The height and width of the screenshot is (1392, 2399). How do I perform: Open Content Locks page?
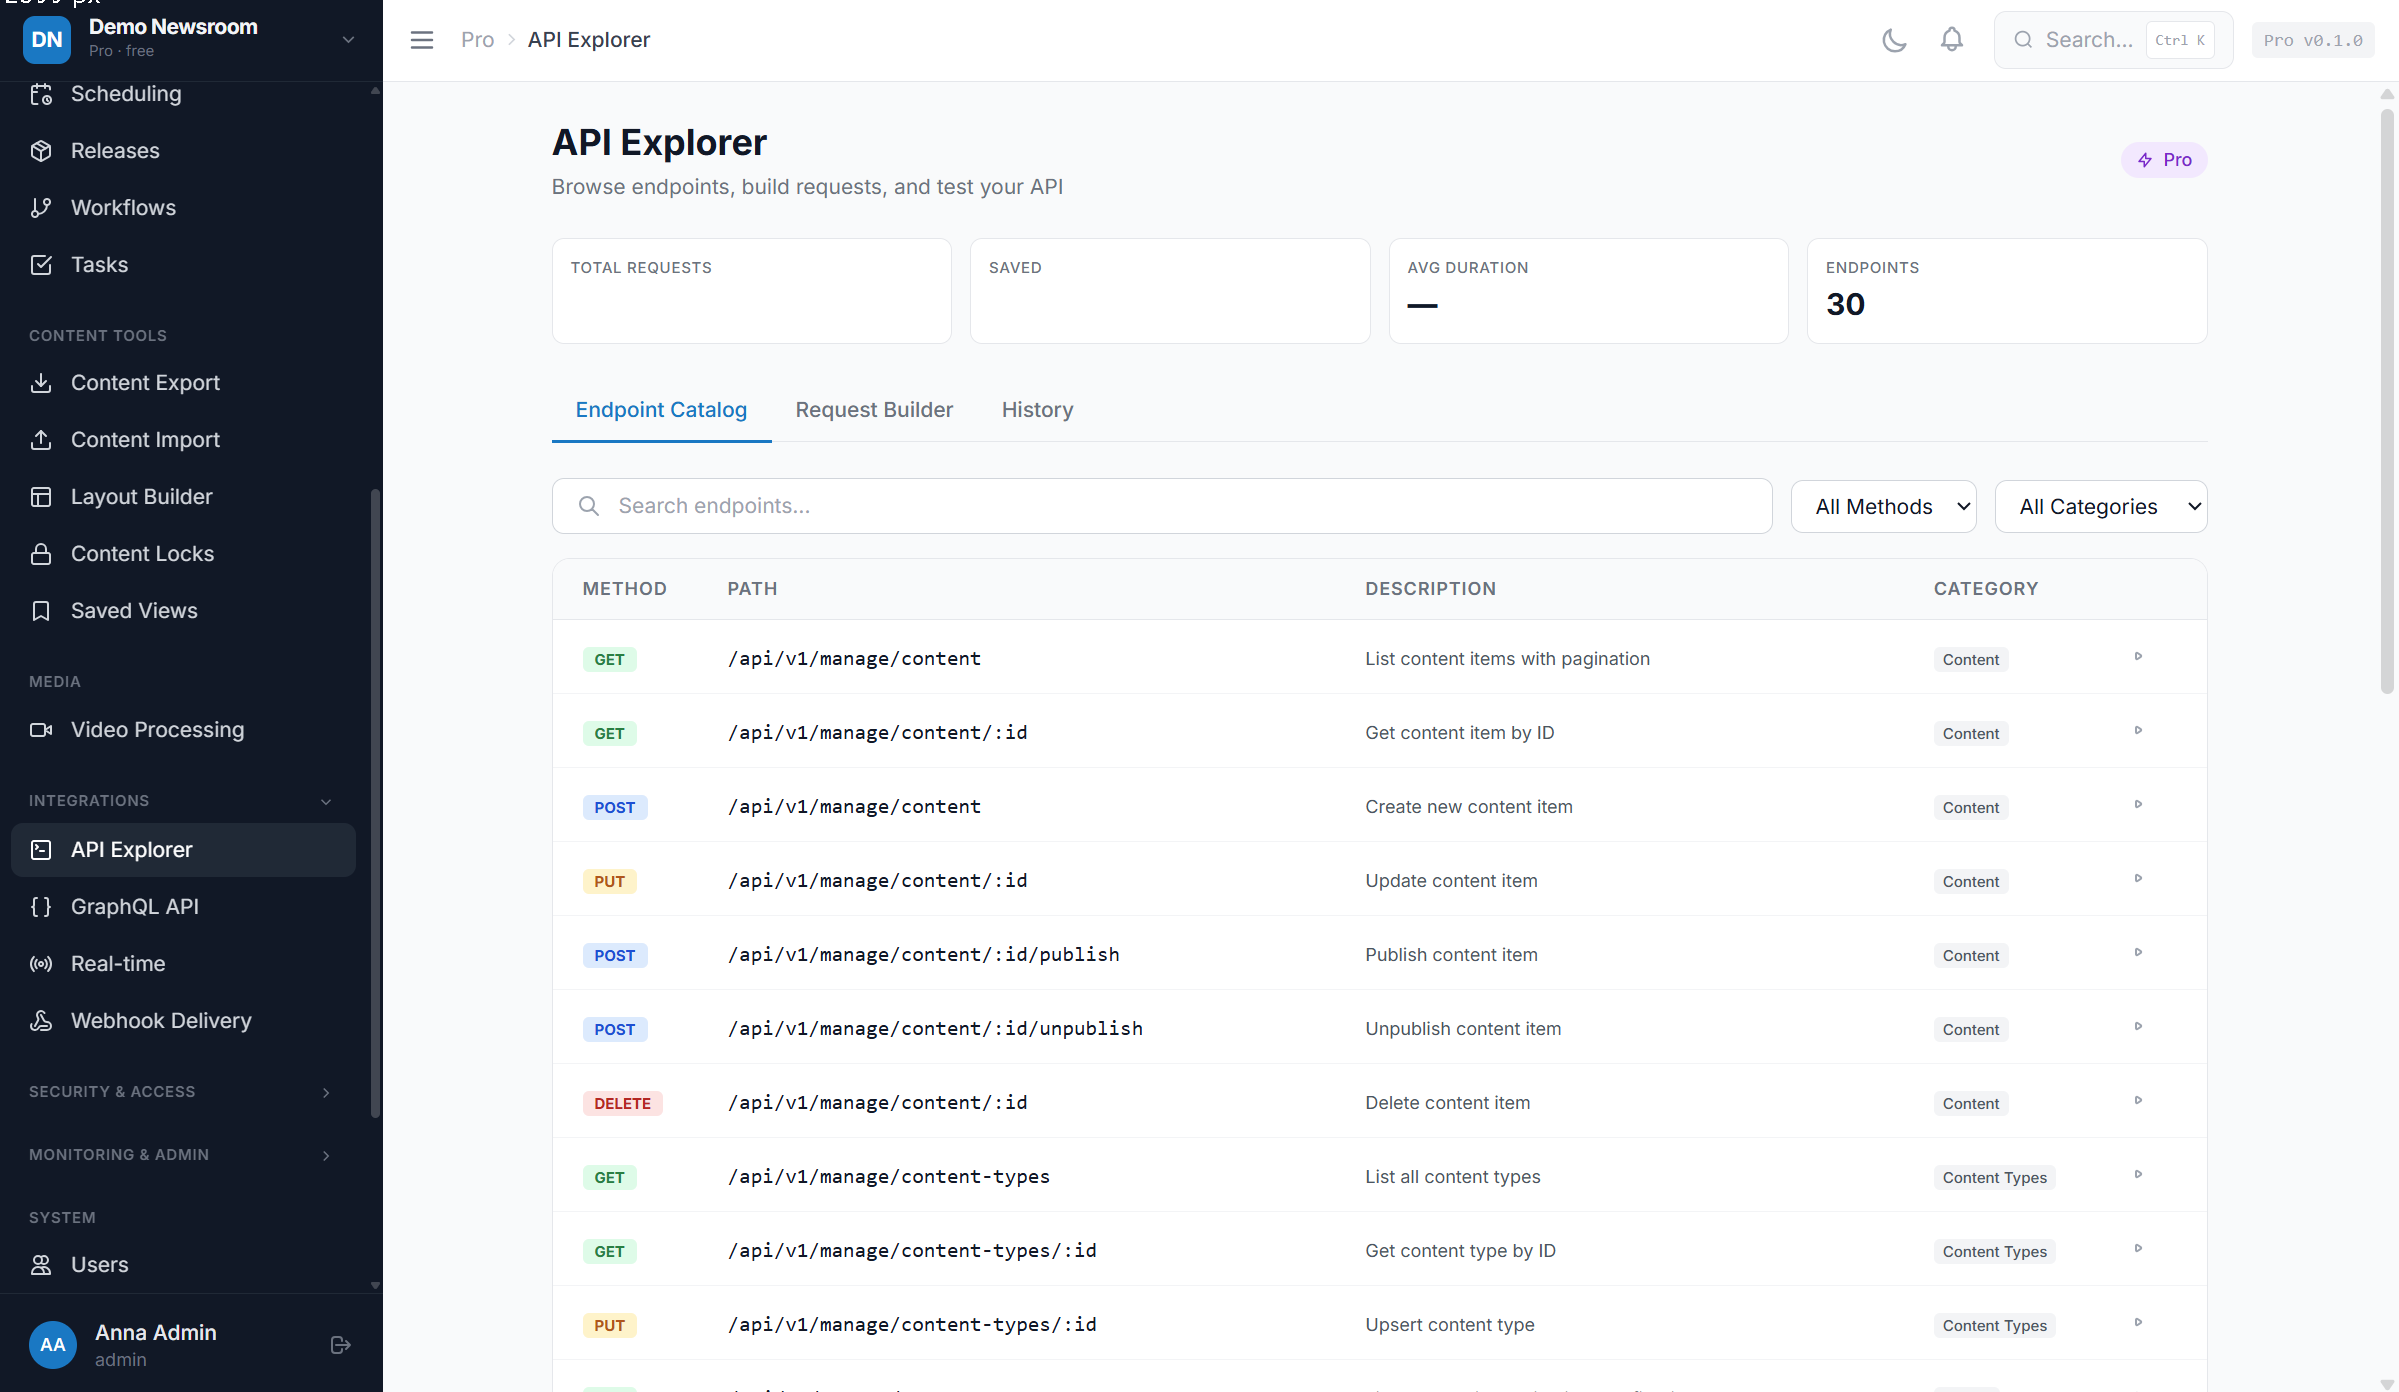[183, 554]
